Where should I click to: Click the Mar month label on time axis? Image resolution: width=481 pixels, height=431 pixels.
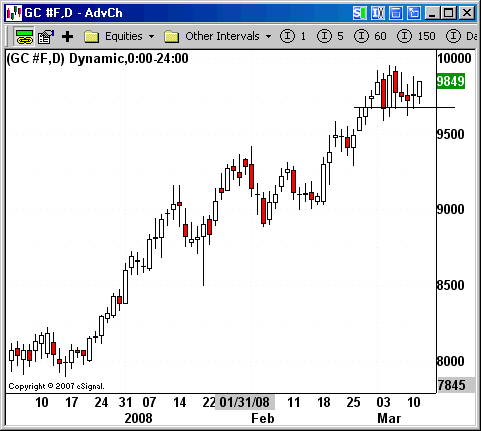click(389, 418)
